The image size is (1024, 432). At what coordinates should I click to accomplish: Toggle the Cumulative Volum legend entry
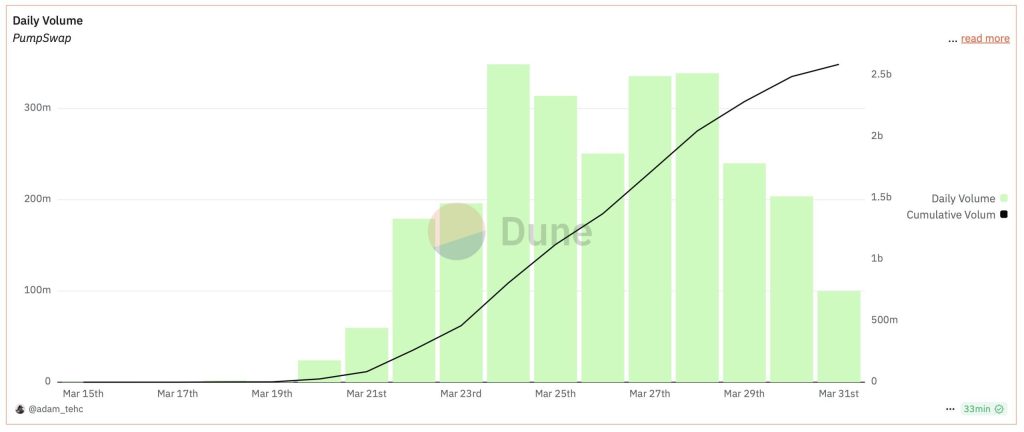(957, 215)
